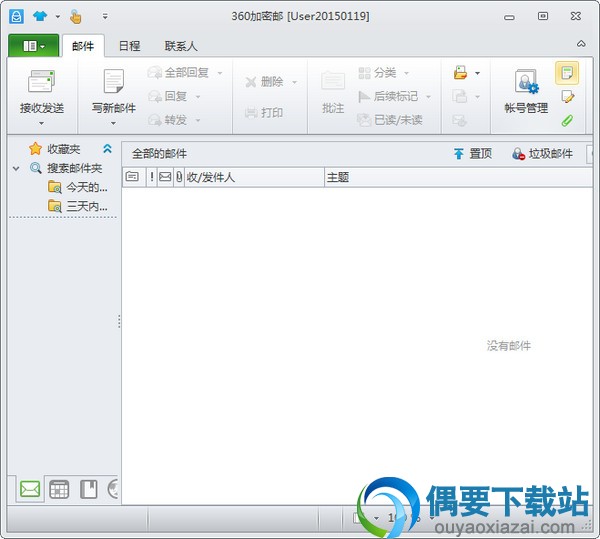Viewport: 600px width, 539px height.
Task: Click 全部回复 reply-all button
Action: click(178, 73)
